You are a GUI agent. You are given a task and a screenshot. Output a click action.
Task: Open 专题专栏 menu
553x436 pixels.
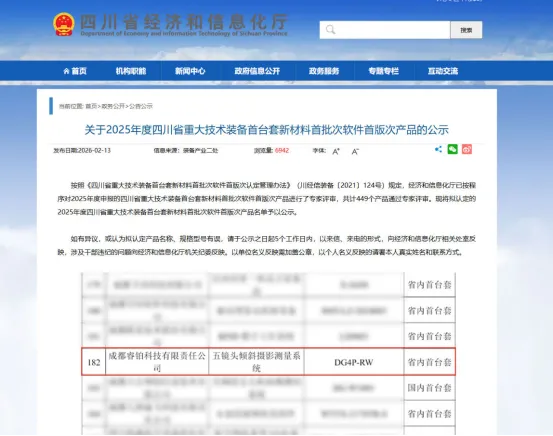click(383, 71)
